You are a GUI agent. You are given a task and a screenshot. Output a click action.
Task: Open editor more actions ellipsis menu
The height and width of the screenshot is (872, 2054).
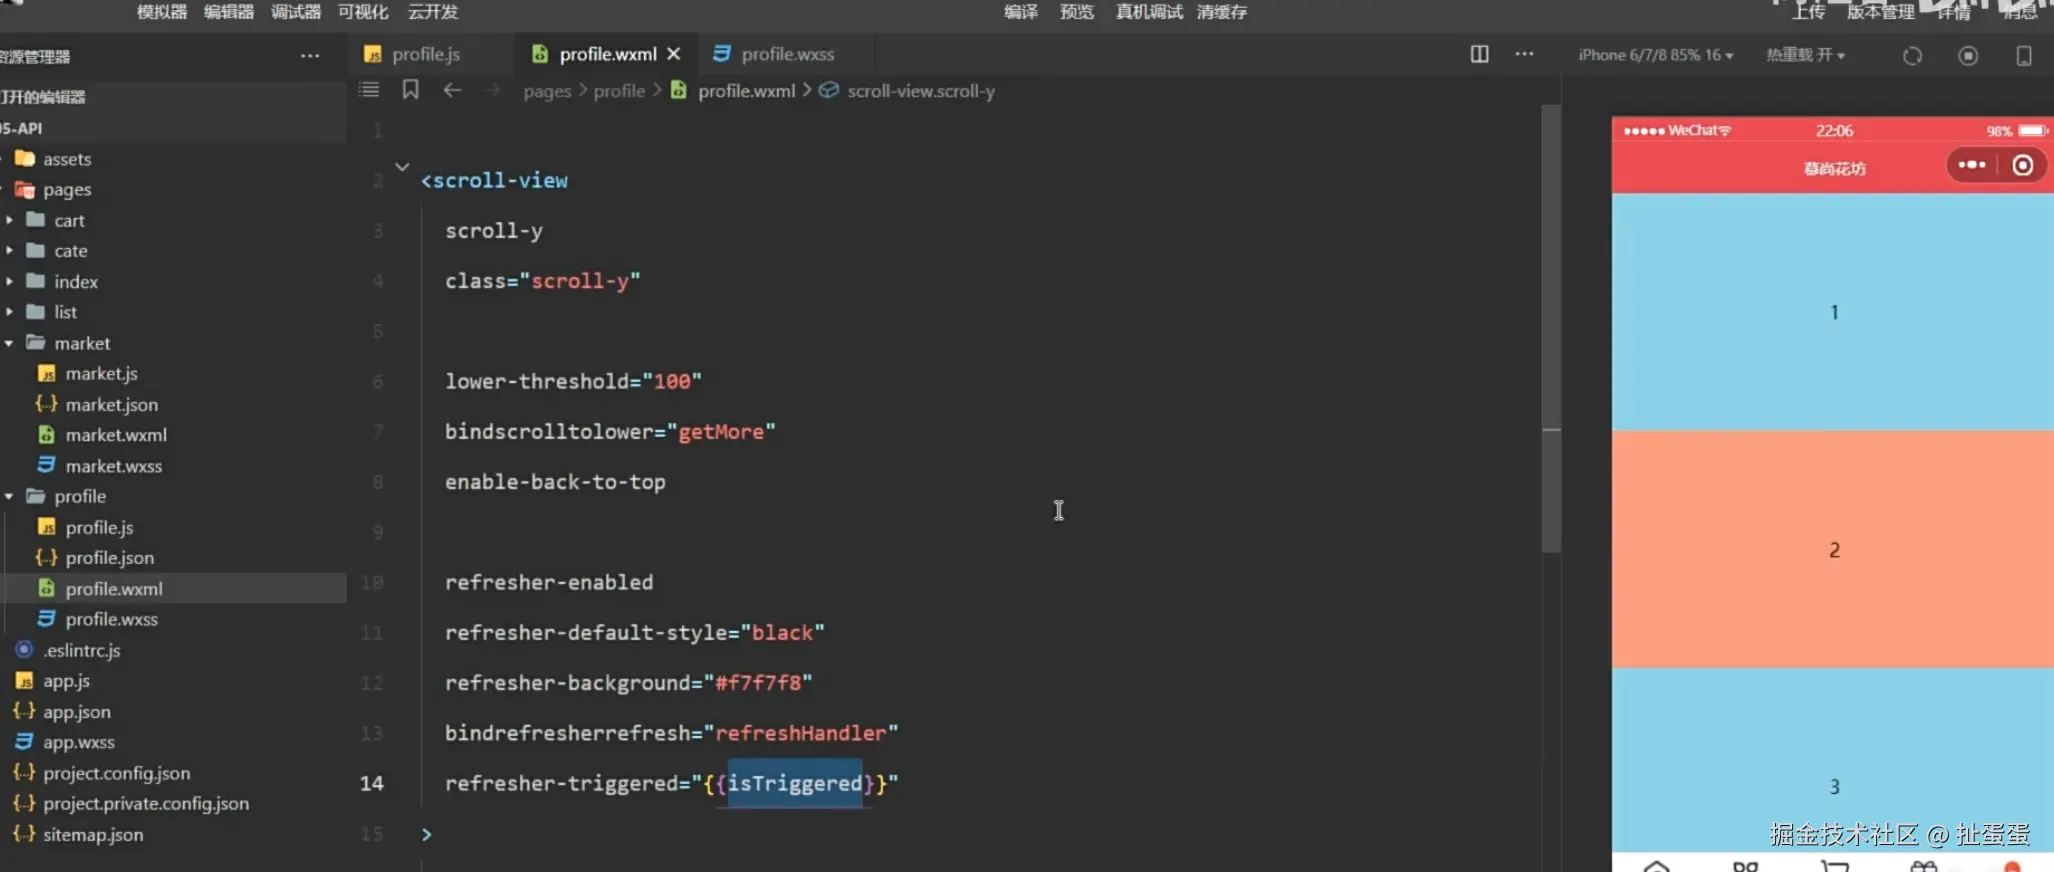tap(1524, 54)
